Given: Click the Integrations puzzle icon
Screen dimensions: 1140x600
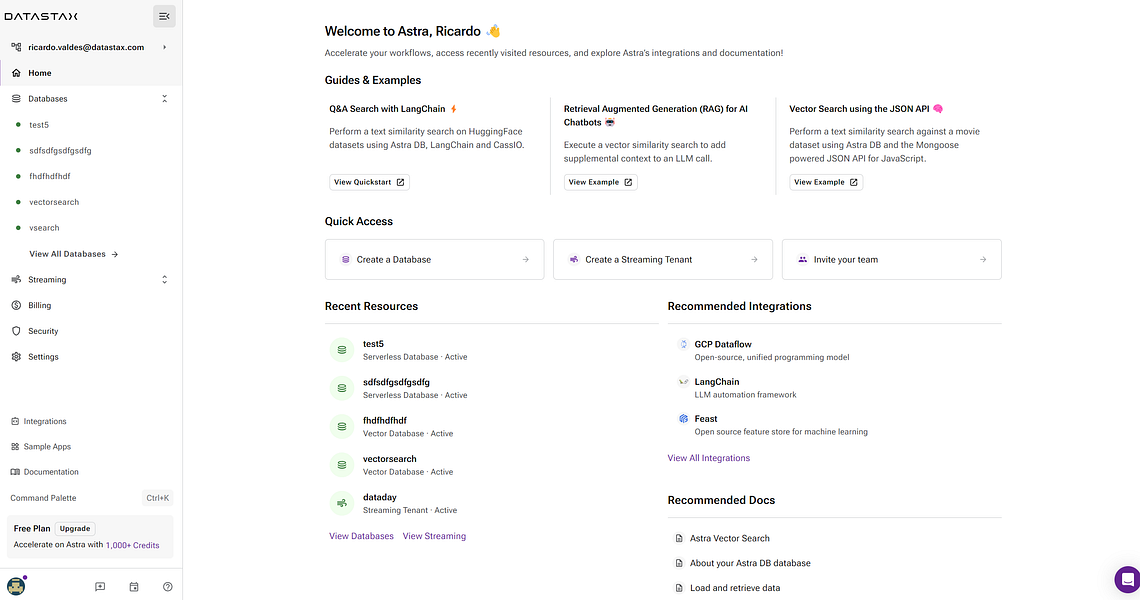Looking at the screenshot, I should [x=15, y=421].
